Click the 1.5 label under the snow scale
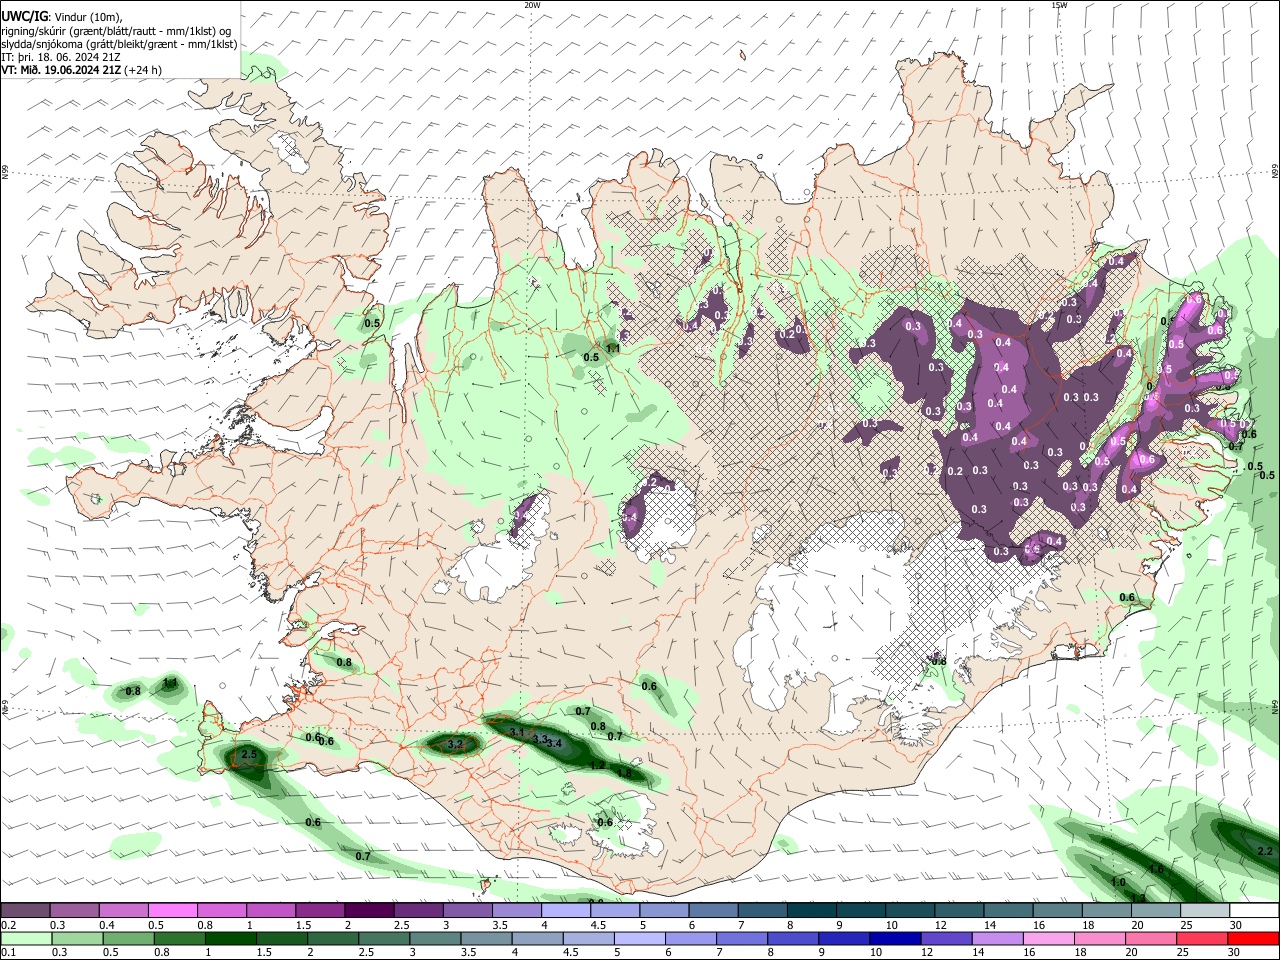 click(303, 925)
